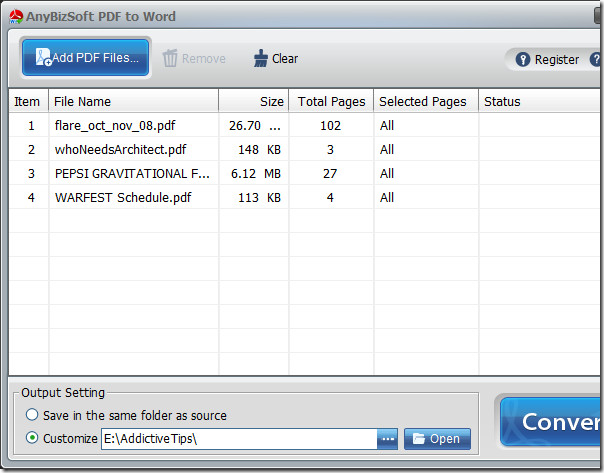Sort list by Item column header
The width and height of the screenshot is (604, 473).
(28, 101)
